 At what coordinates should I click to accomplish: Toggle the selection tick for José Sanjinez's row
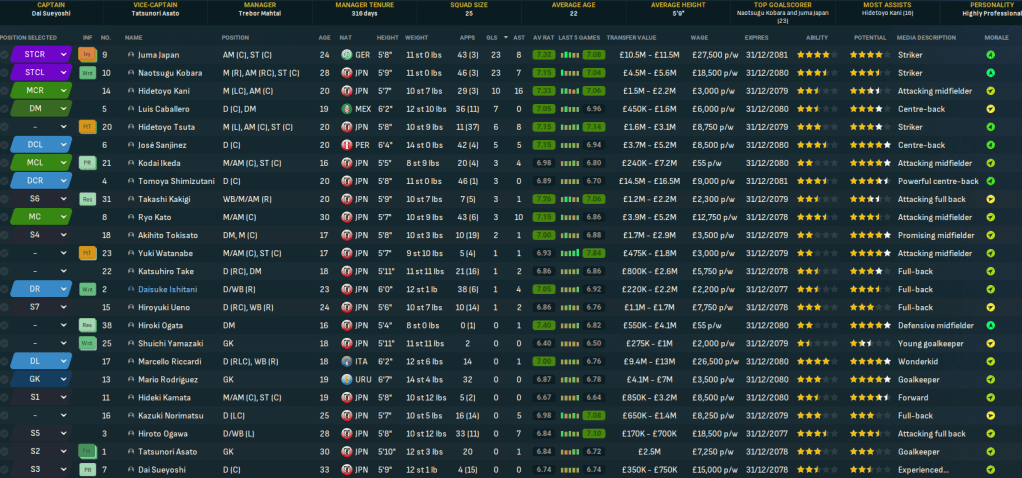pyautogui.click(x=5, y=145)
